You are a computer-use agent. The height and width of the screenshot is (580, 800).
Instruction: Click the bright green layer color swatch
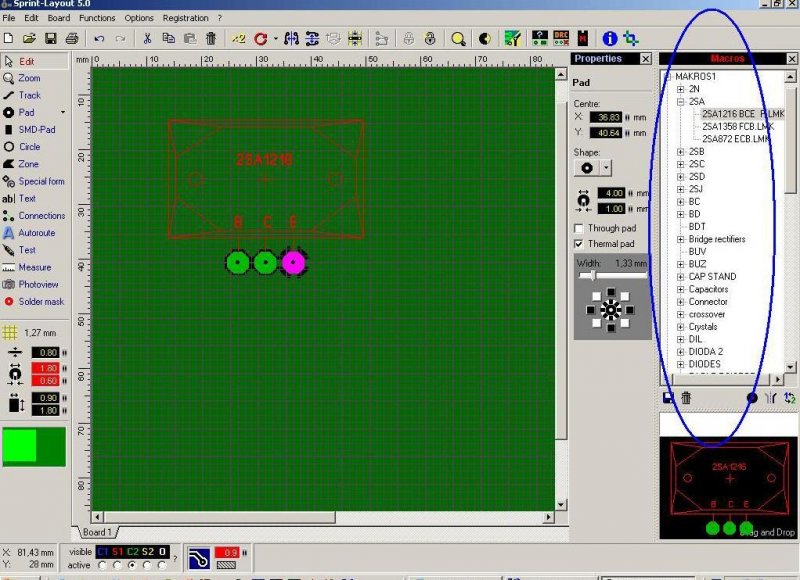(x=19, y=445)
